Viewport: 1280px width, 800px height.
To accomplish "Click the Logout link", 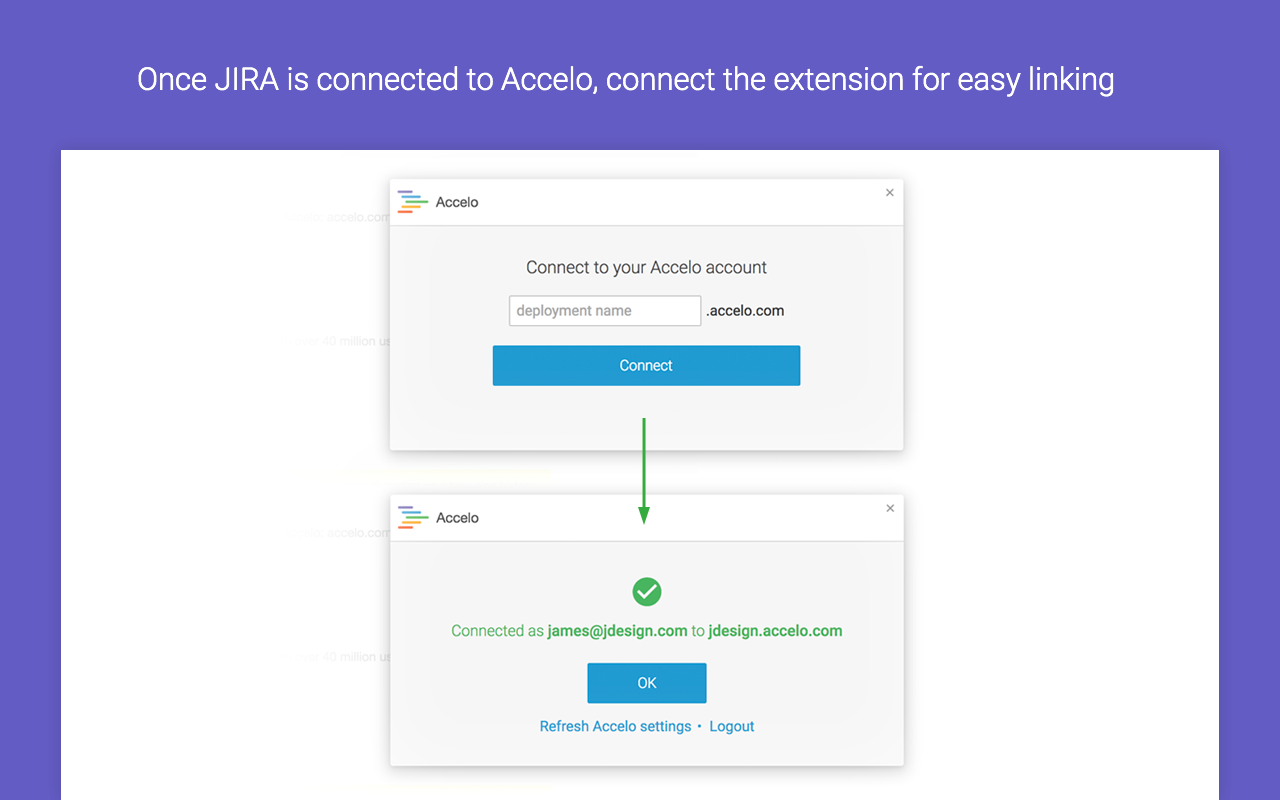I will (x=731, y=726).
